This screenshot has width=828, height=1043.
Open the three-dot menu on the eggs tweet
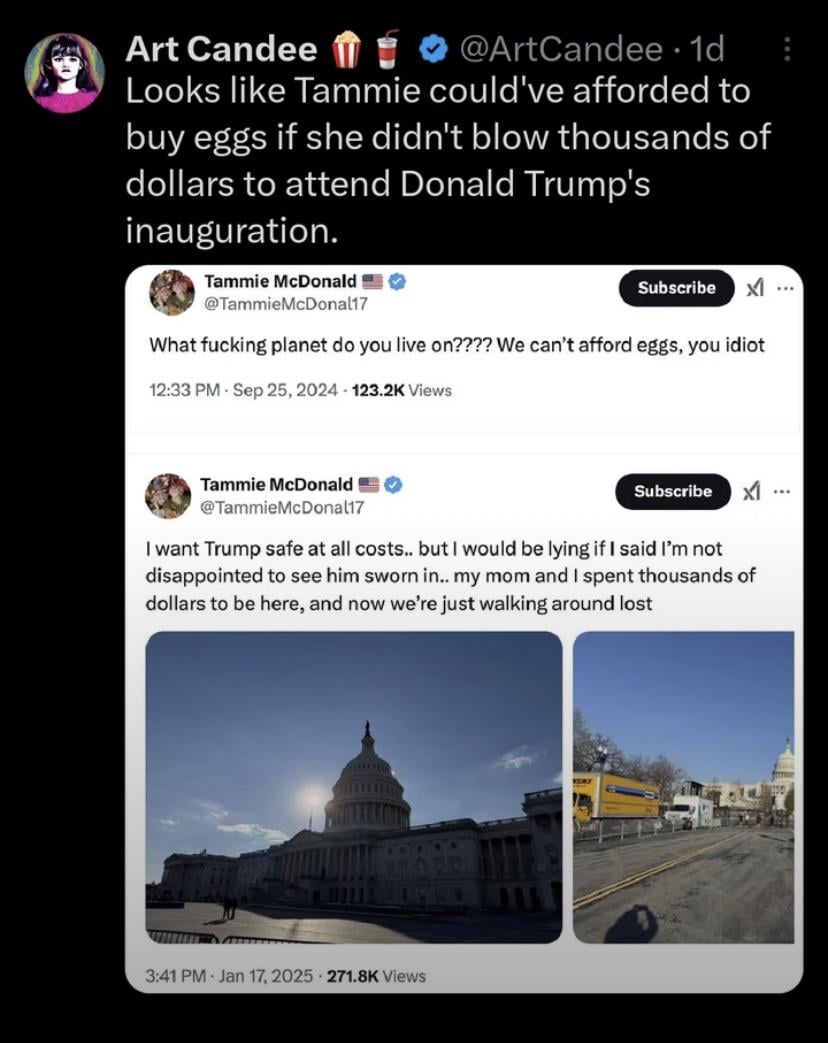784,288
